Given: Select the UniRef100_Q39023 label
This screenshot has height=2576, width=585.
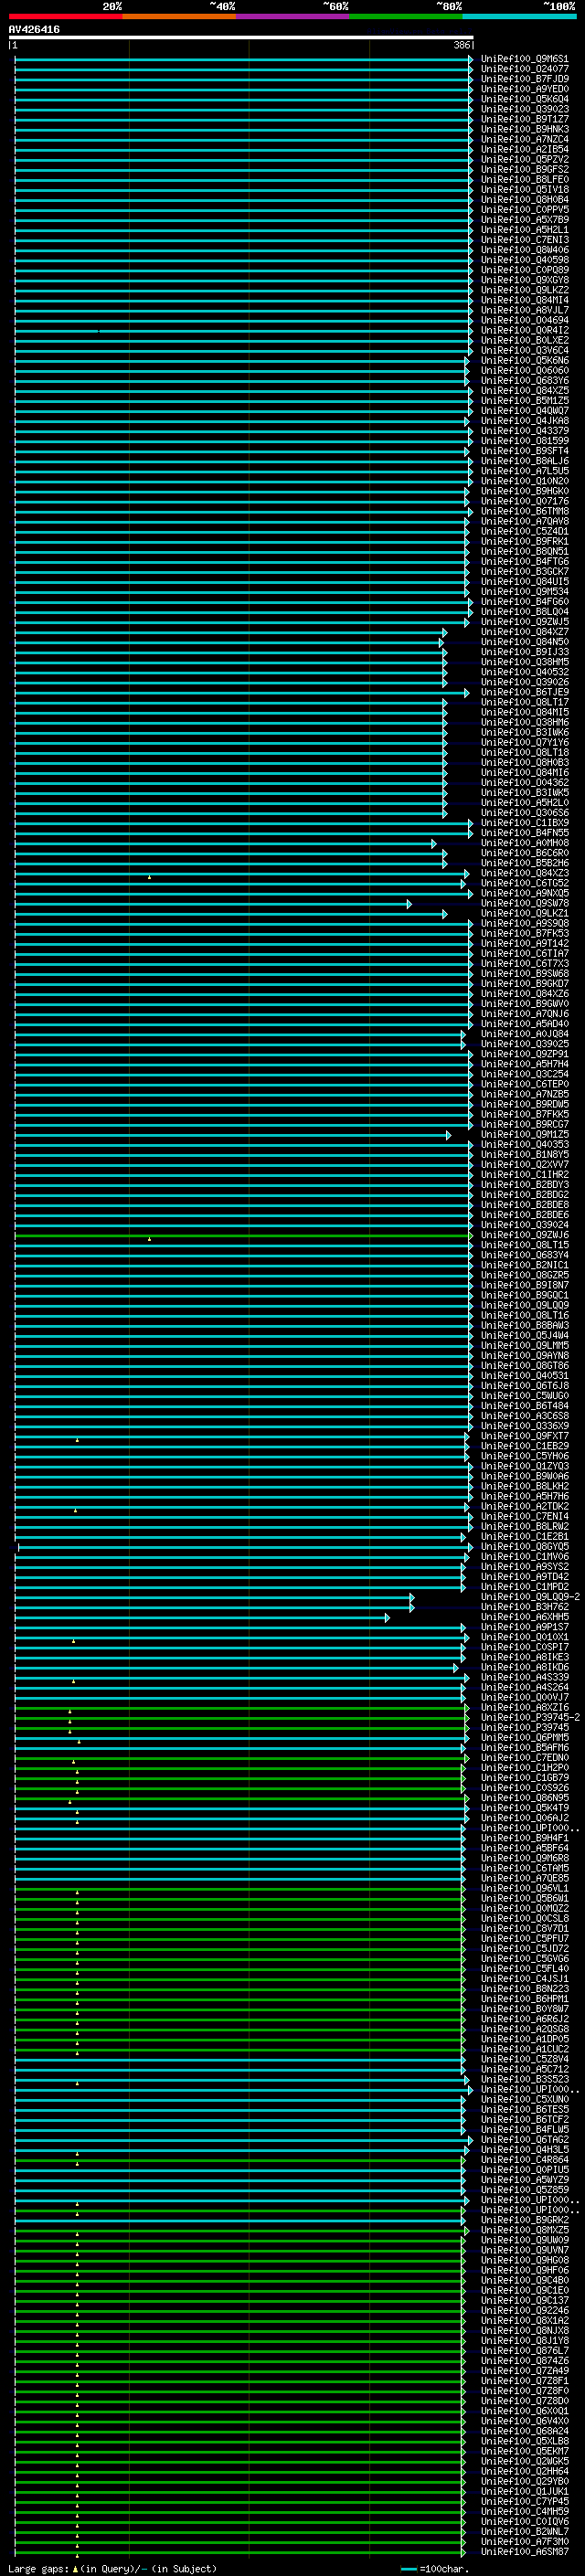Looking at the screenshot, I should point(525,109).
